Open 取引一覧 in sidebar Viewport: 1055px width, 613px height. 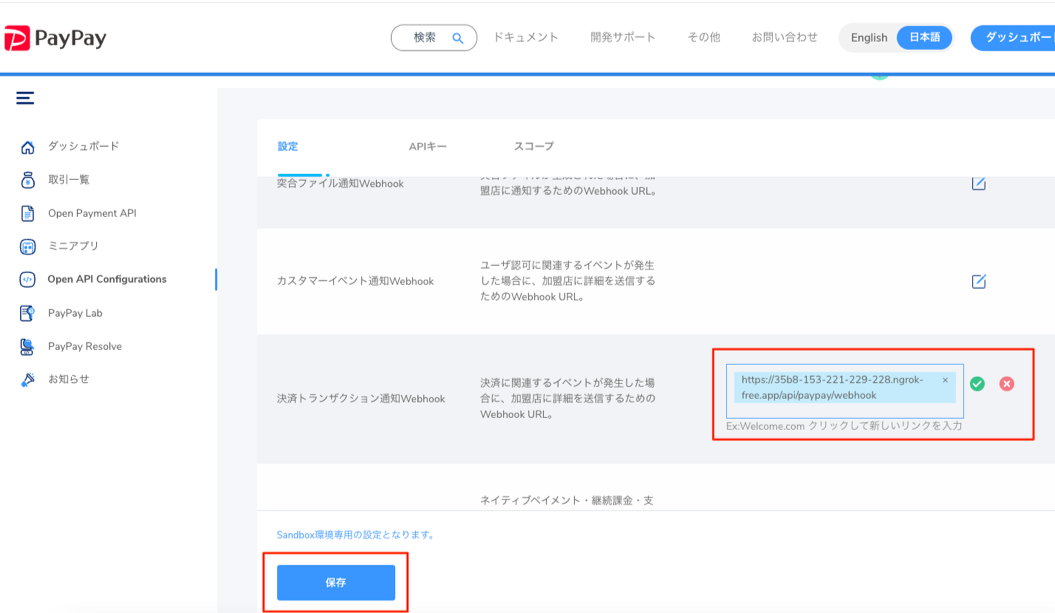(69, 180)
